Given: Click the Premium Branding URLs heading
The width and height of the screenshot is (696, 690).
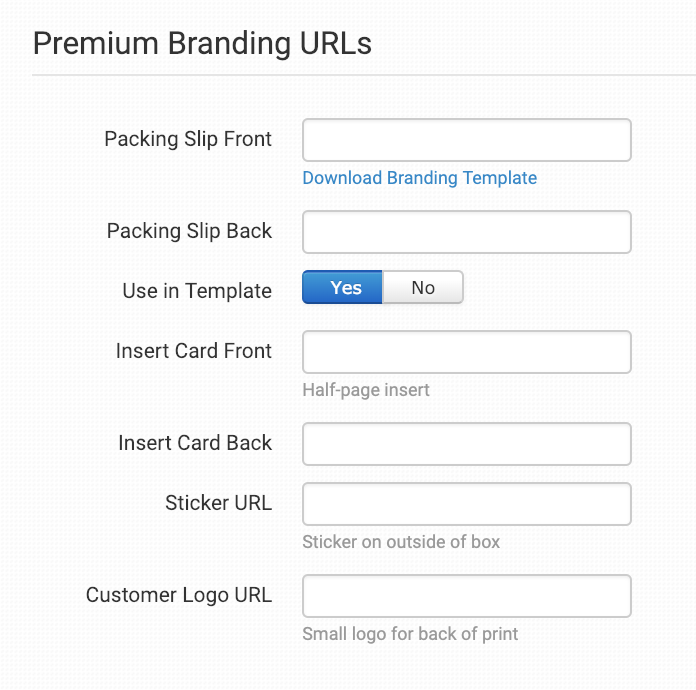Looking at the screenshot, I should pos(202,44).
